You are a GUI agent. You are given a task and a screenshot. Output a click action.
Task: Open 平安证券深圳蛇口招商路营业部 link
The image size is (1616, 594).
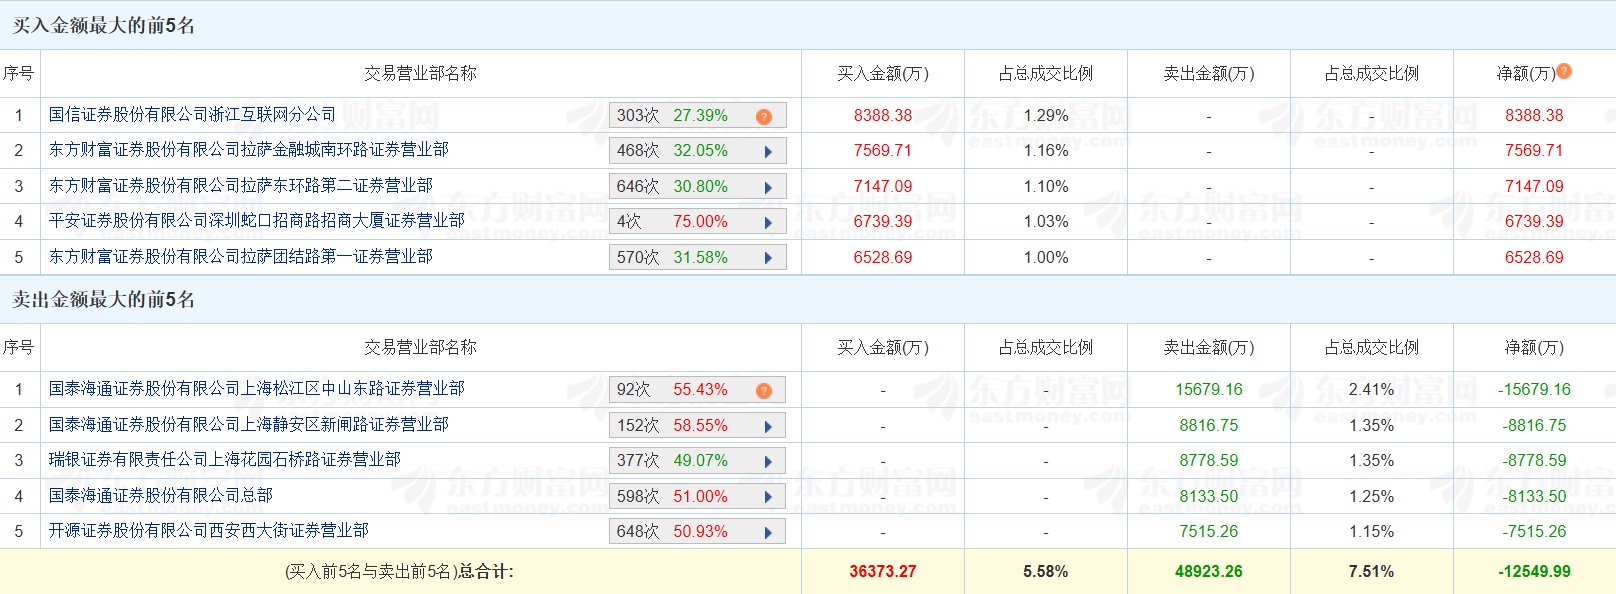click(x=256, y=221)
